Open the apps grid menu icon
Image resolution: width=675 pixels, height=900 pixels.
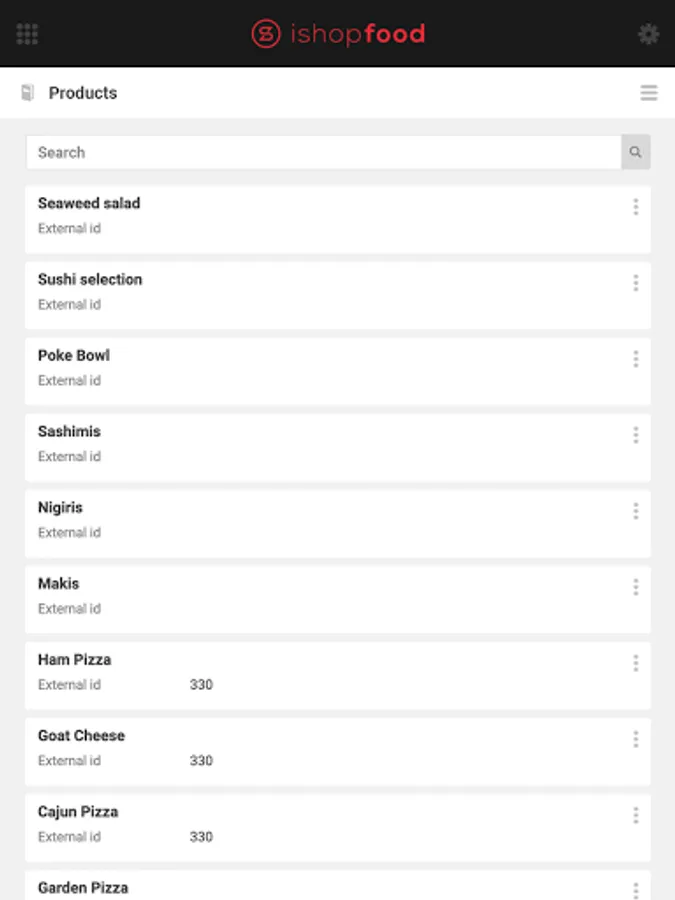tap(28, 34)
